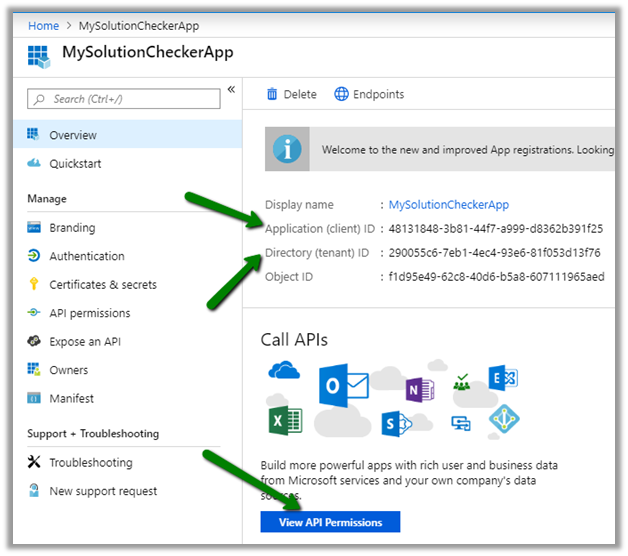The image size is (628, 556).
Task: Click the Certificates & secrets key icon
Action: click(33, 285)
